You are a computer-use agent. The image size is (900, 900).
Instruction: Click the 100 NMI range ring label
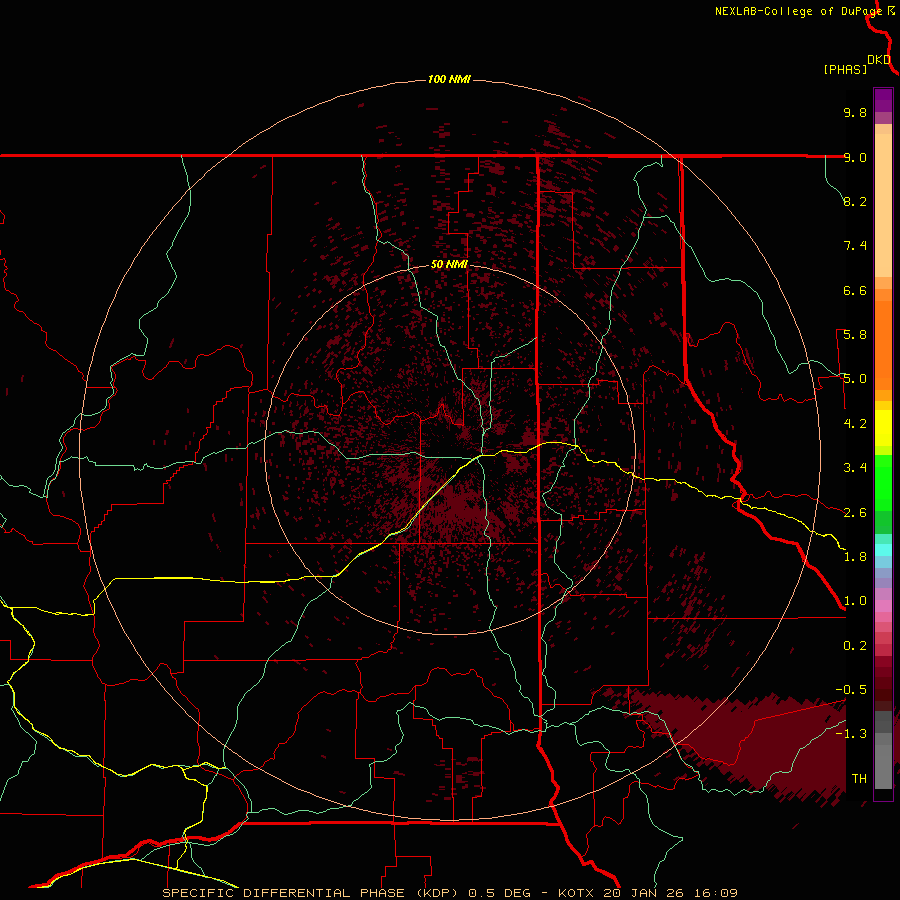pyautogui.click(x=449, y=79)
